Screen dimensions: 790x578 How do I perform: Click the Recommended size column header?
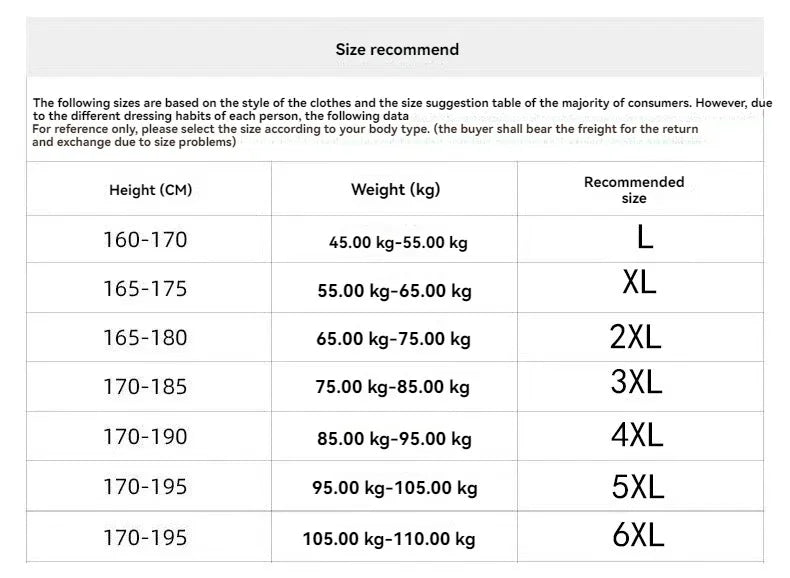tap(634, 190)
